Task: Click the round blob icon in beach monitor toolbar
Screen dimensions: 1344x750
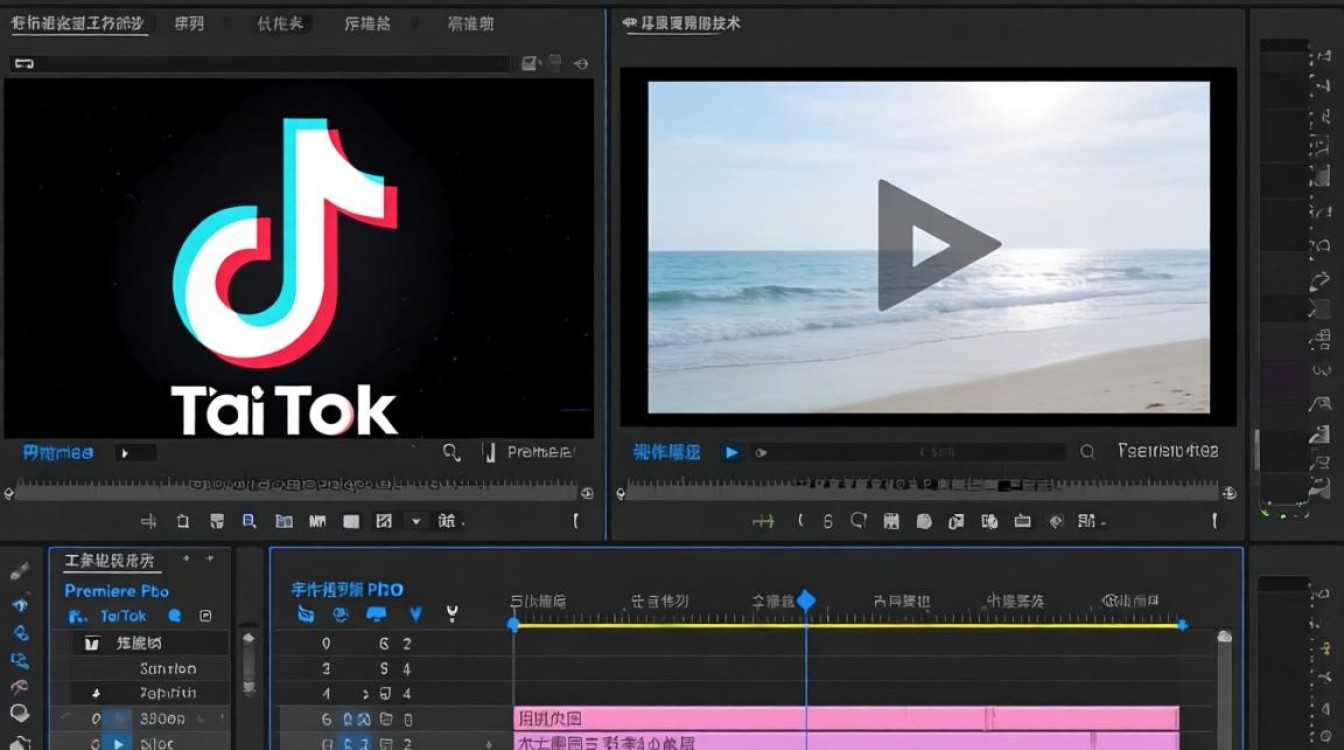Action: (x=924, y=521)
